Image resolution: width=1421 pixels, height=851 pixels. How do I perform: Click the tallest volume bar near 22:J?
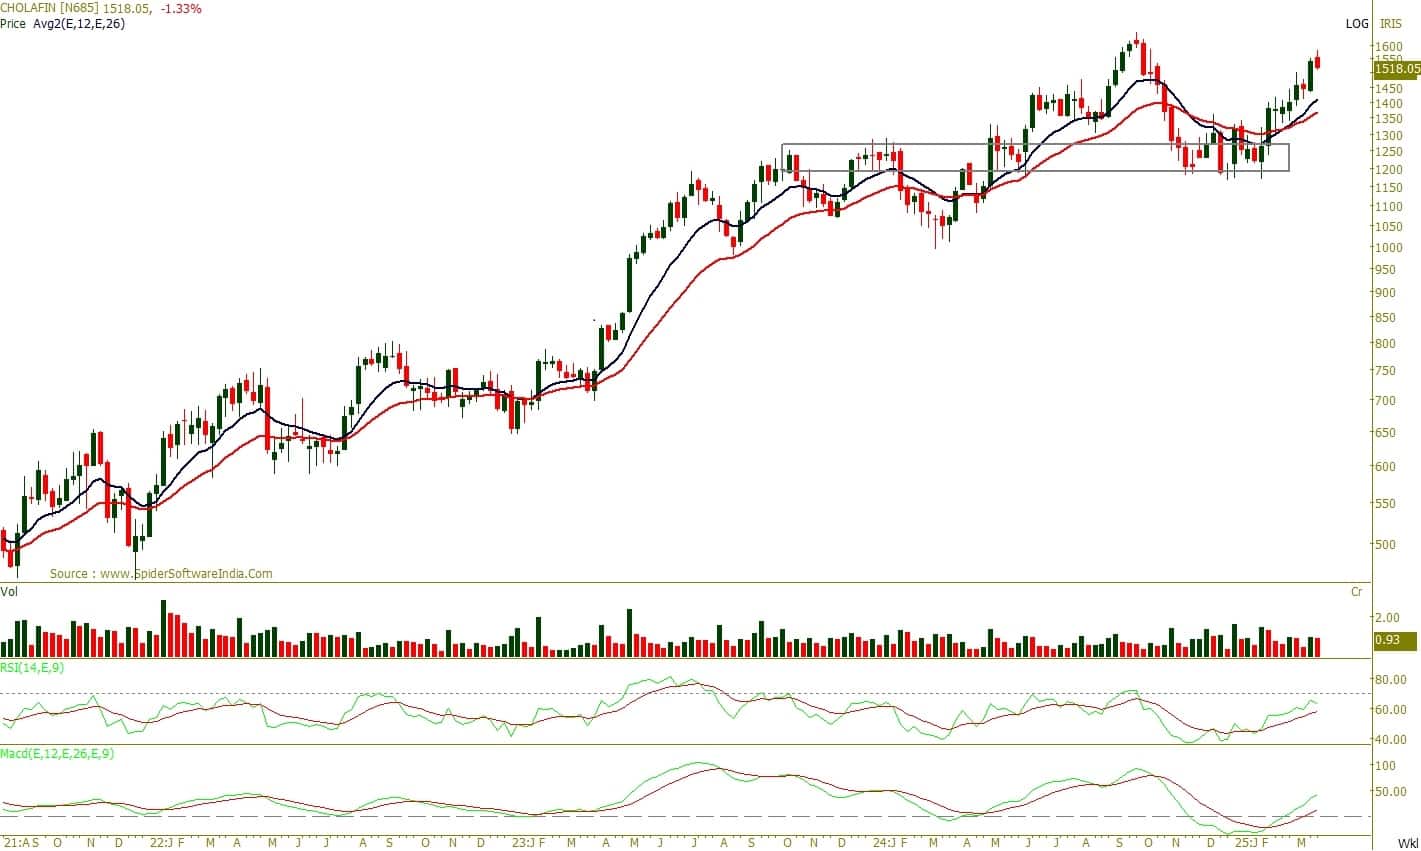163,628
